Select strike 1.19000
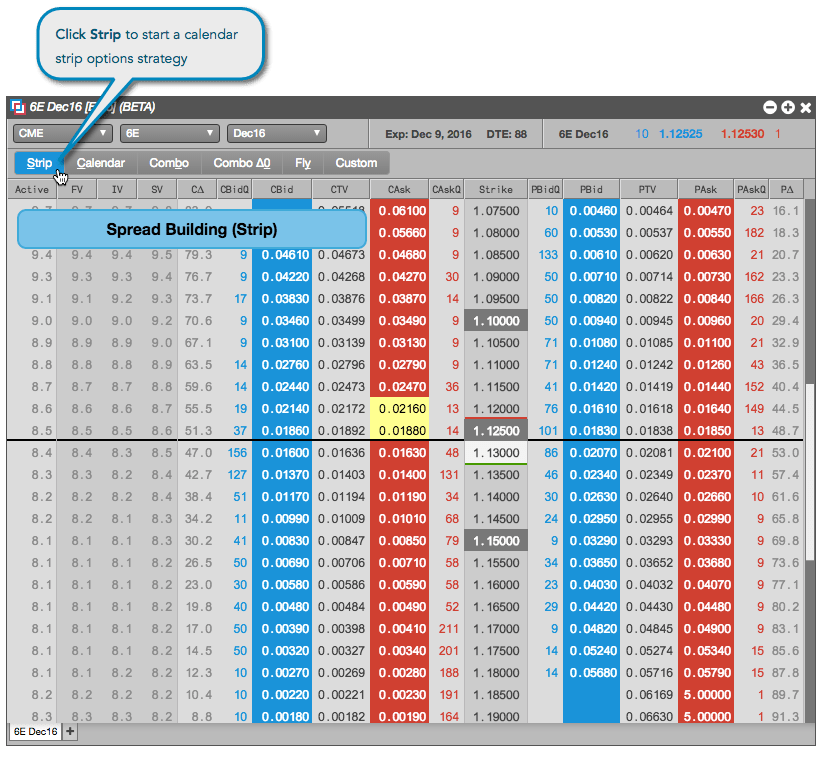This screenshot has height=759, width=823. point(496,716)
